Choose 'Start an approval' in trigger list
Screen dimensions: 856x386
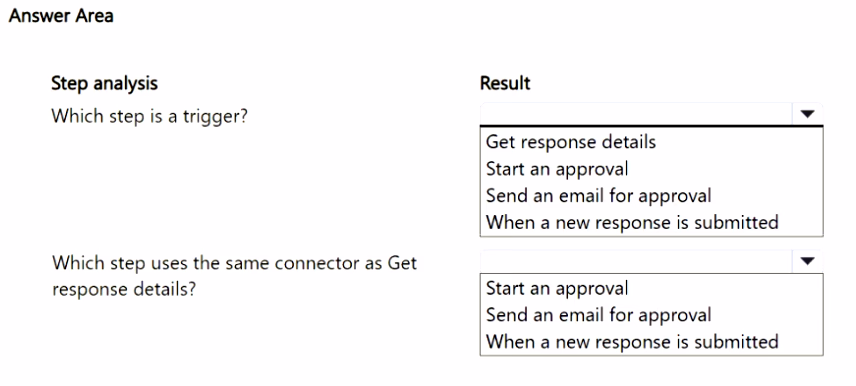point(557,169)
